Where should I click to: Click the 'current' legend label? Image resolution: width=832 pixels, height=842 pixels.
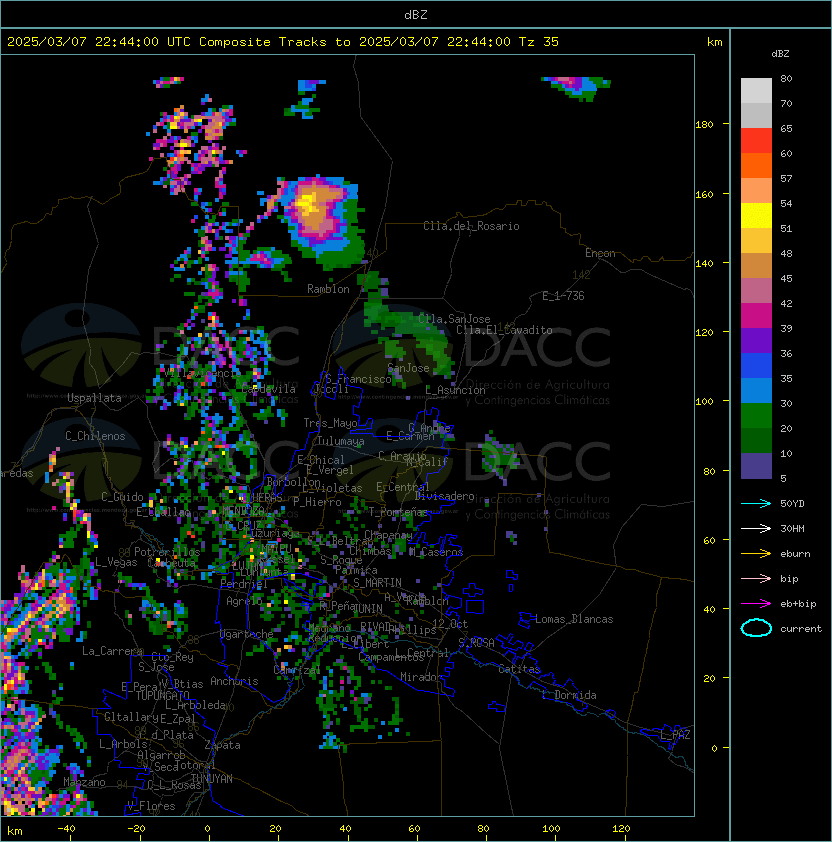801,629
